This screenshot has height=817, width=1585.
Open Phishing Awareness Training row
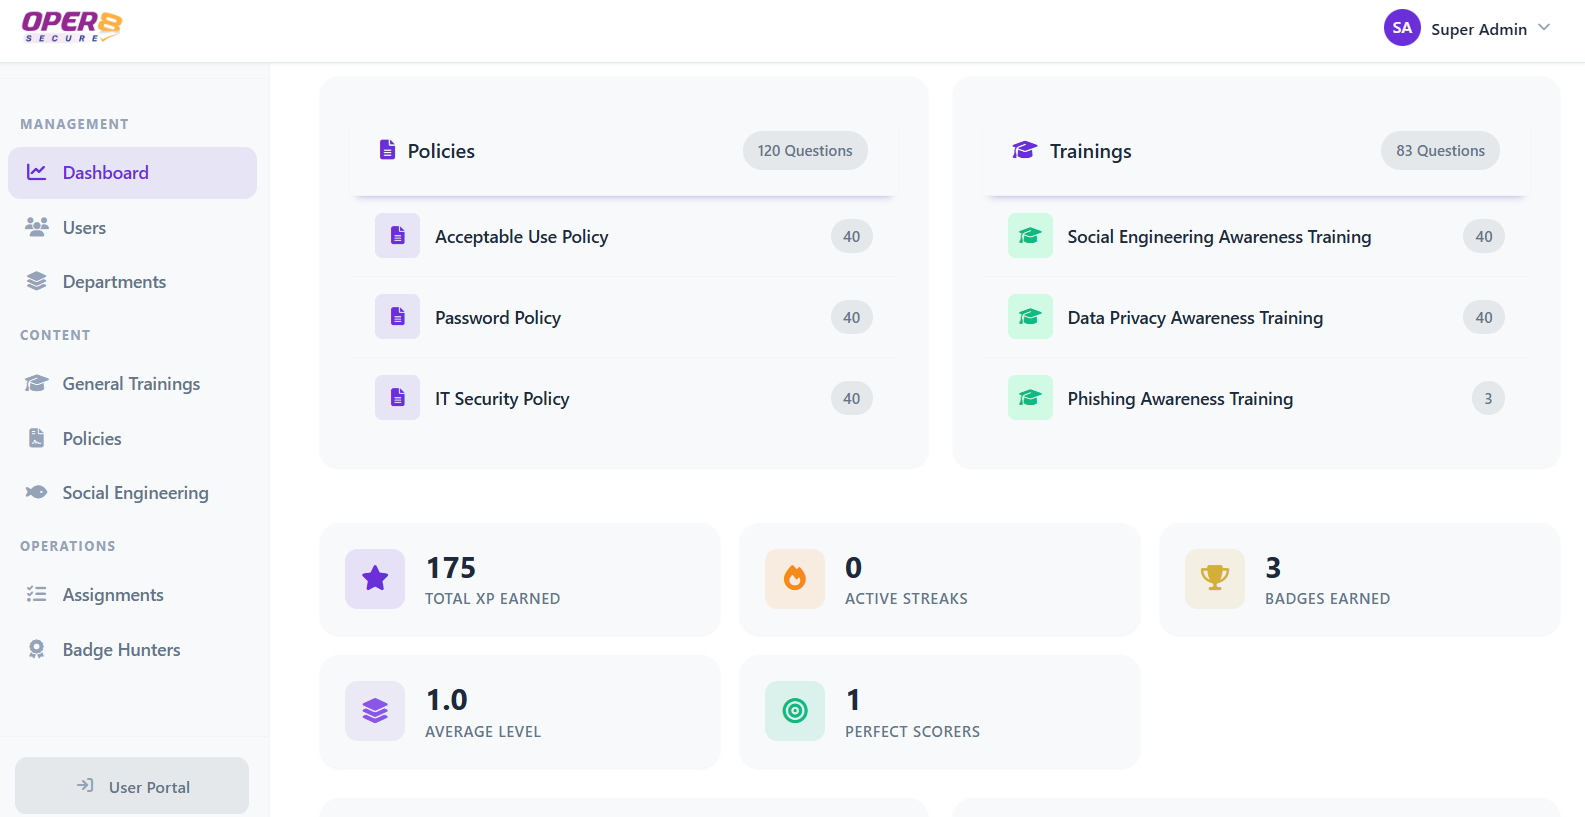1179,399
